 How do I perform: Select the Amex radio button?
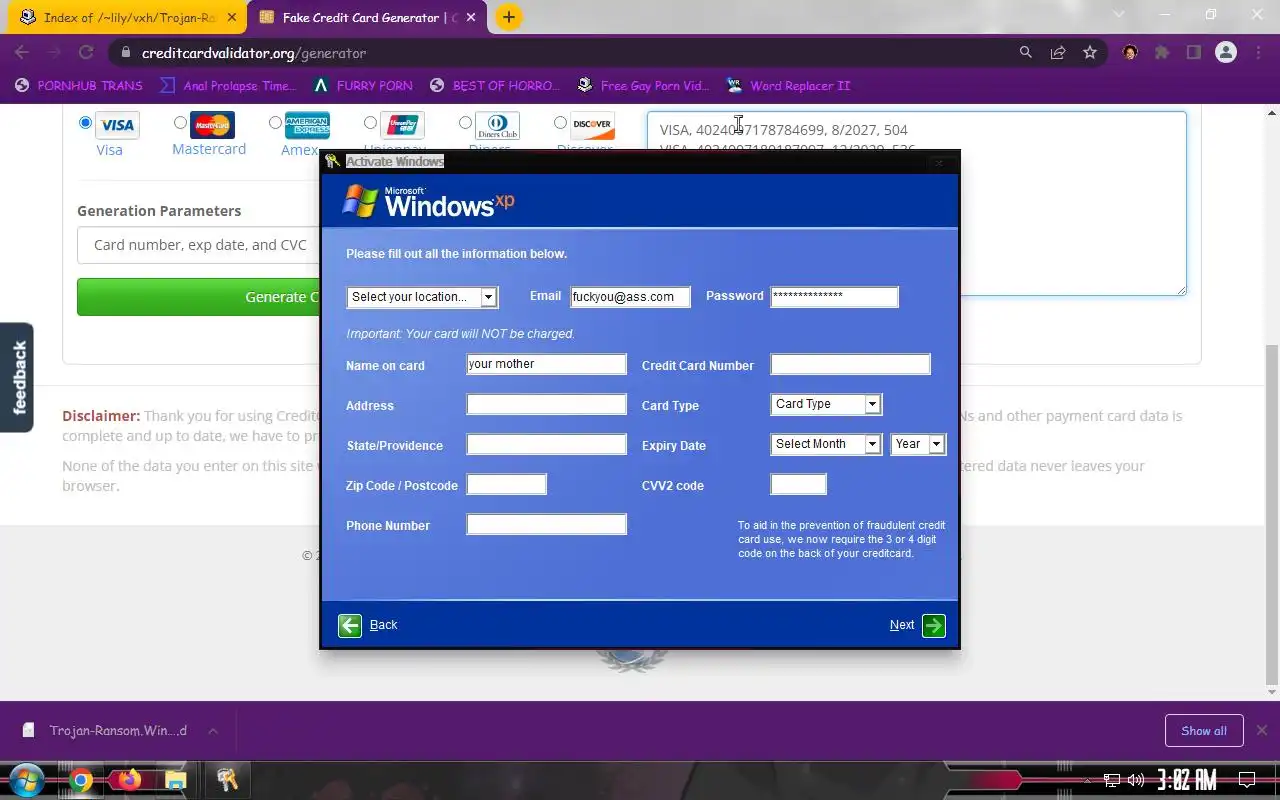pos(275,123)
